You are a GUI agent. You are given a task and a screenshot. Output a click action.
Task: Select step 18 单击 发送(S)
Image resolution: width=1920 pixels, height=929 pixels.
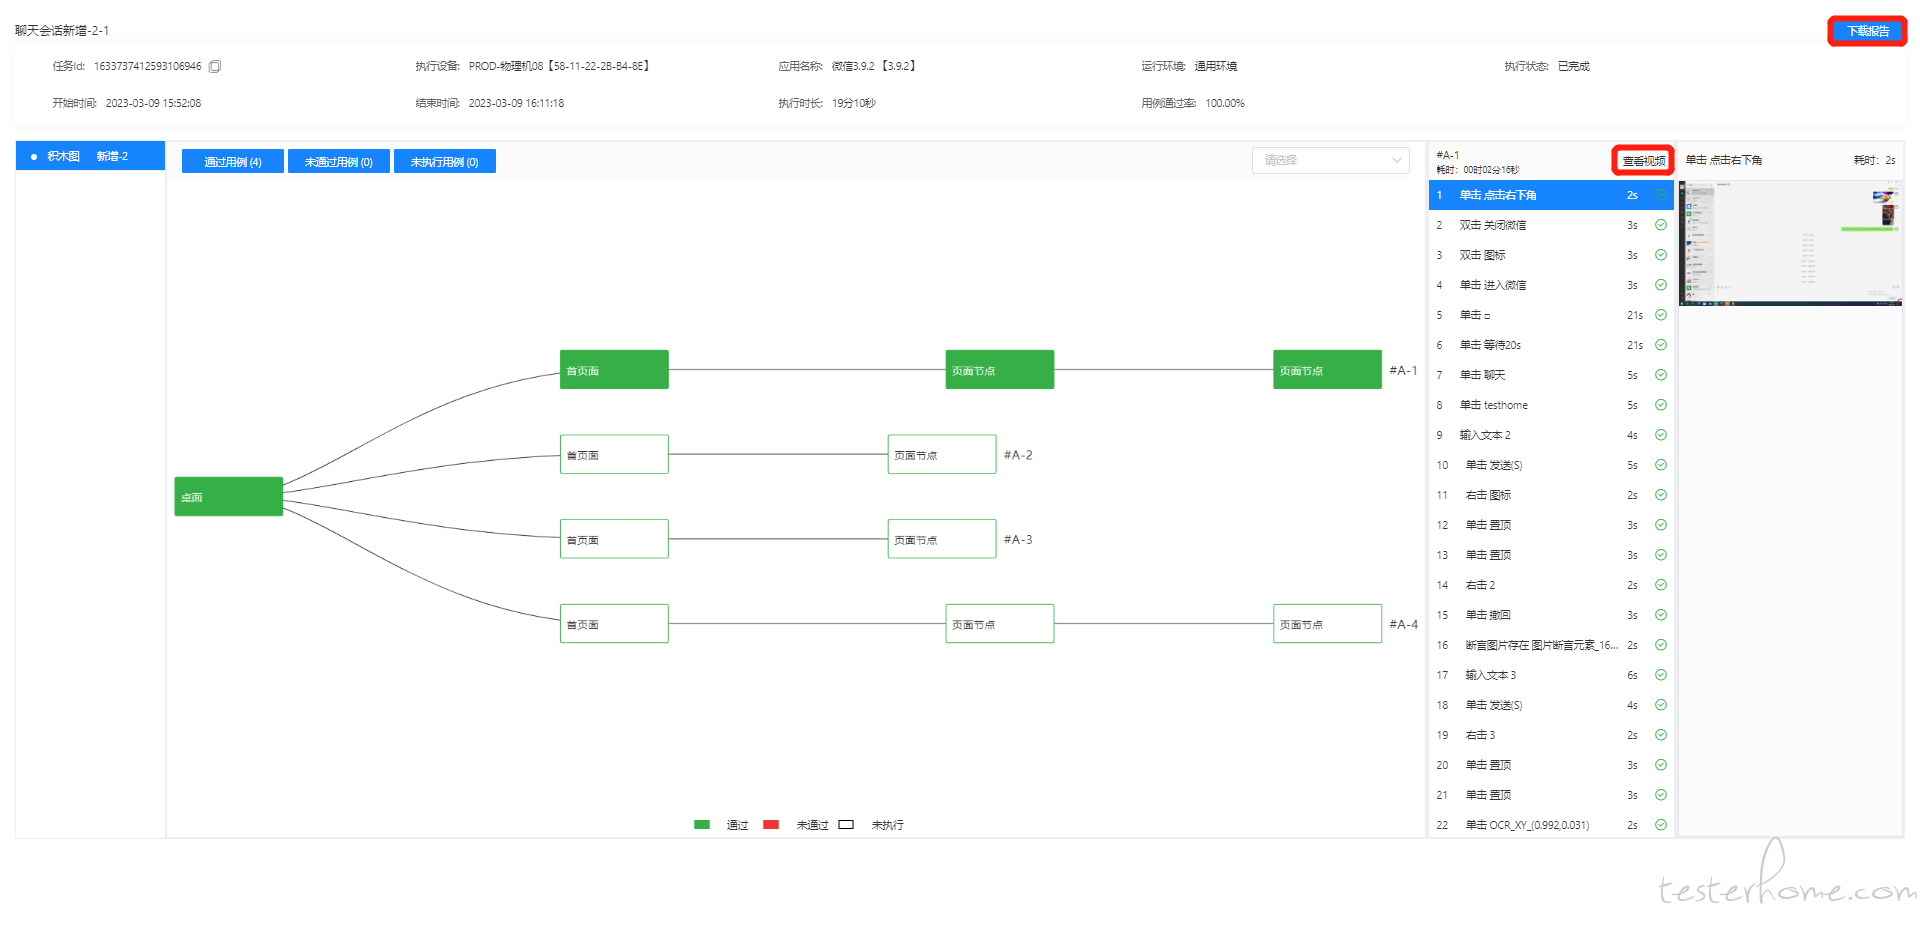pos(1551,705)
